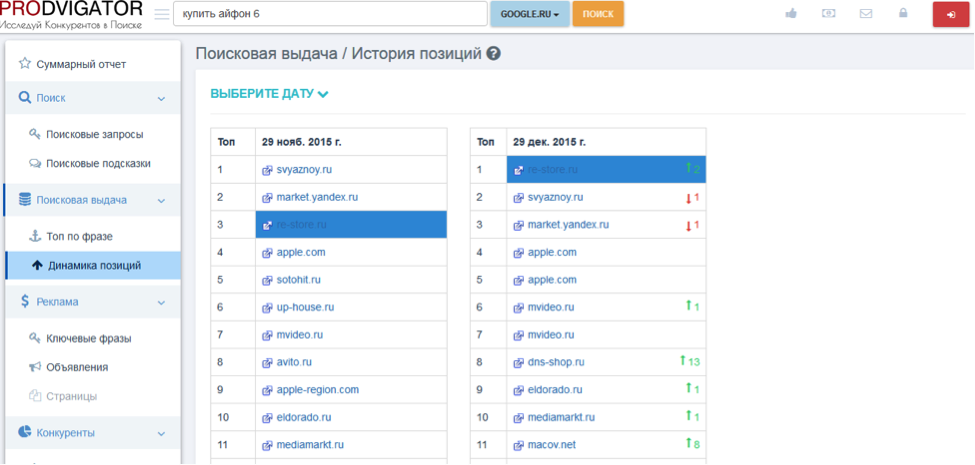Image resolution: width=975 pixels, height=465 pixels.
Task: Open Поисковые запросы in sidebar
Action: pos(93,134)
